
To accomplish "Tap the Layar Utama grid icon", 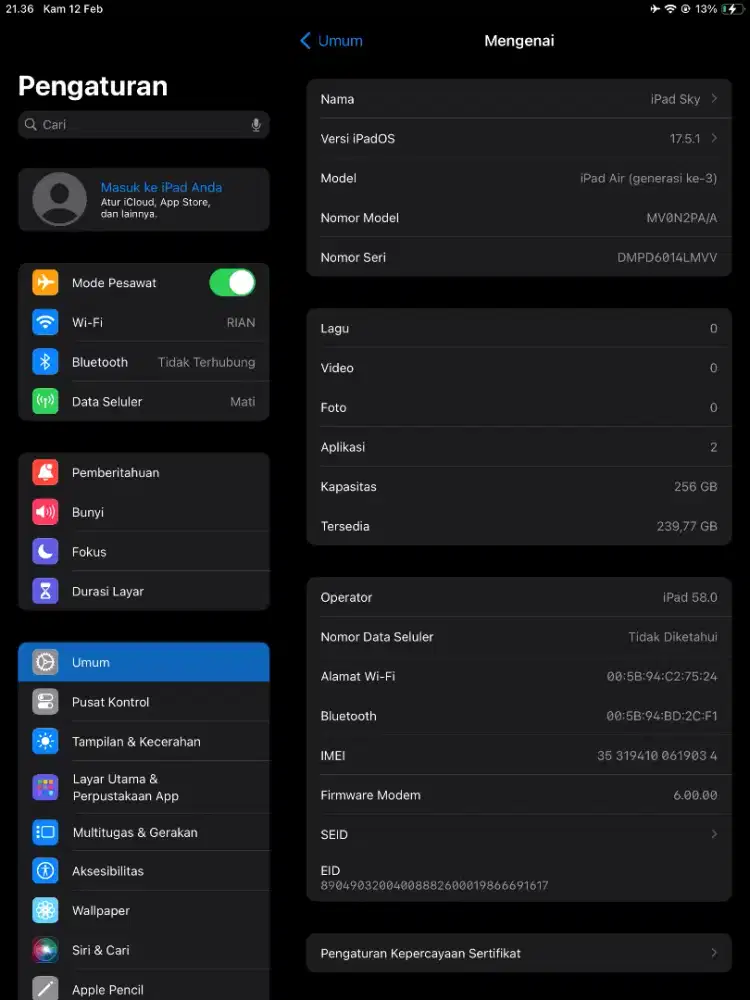I will coord(45,788).
